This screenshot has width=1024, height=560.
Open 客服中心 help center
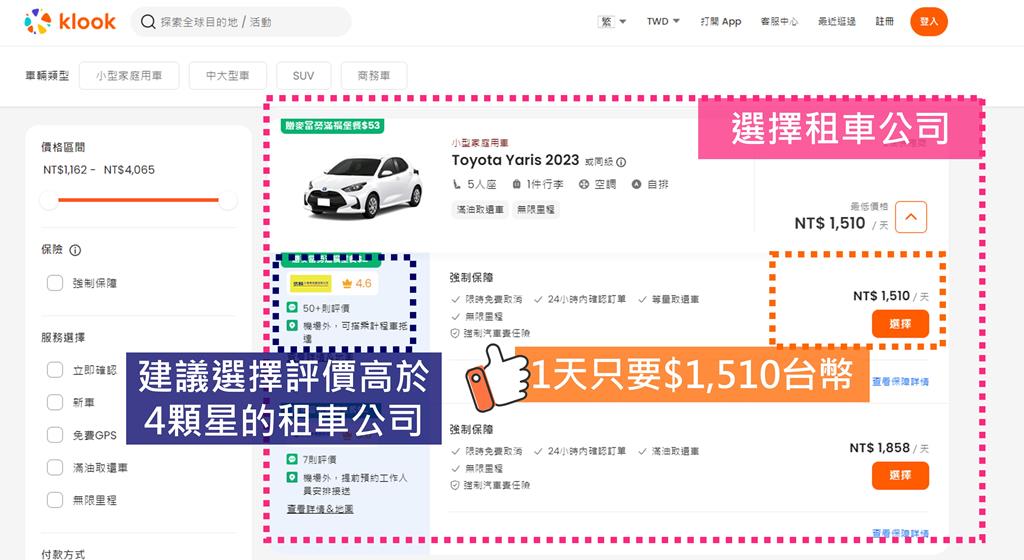[779, 22]
